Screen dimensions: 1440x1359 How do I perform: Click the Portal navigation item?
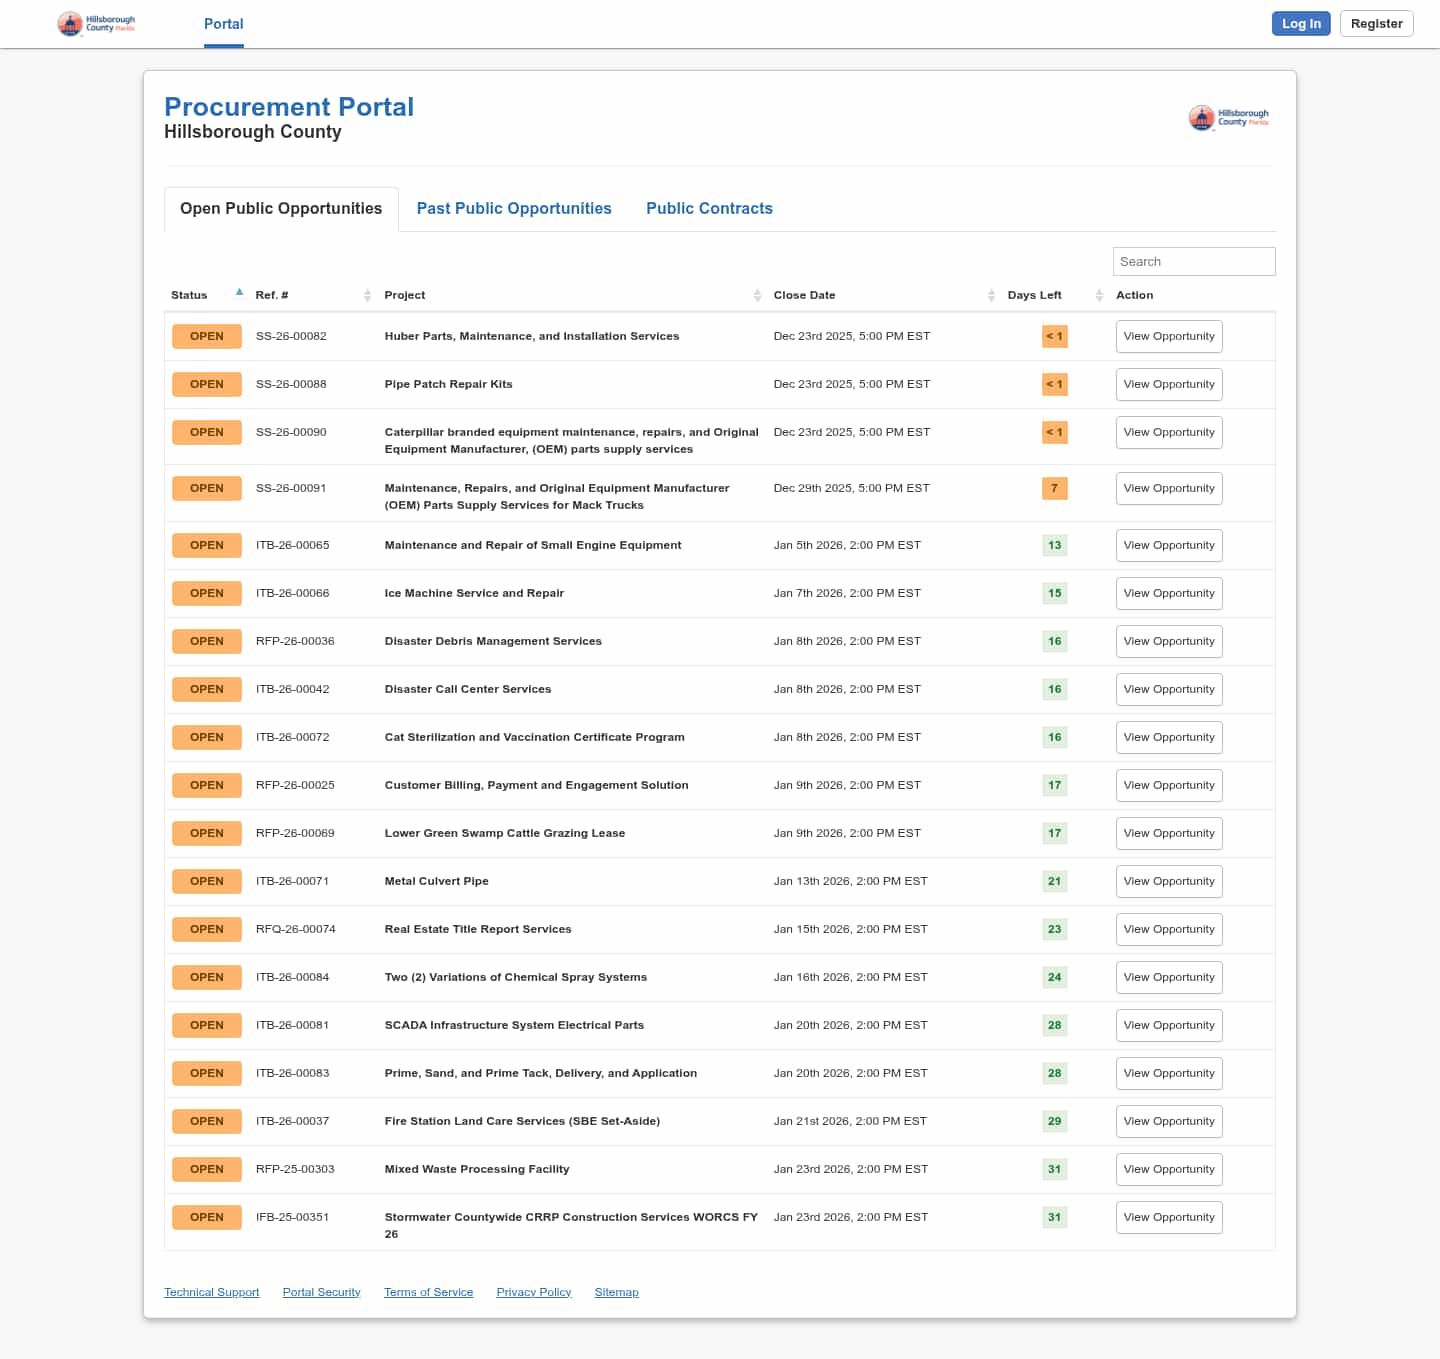223,24
